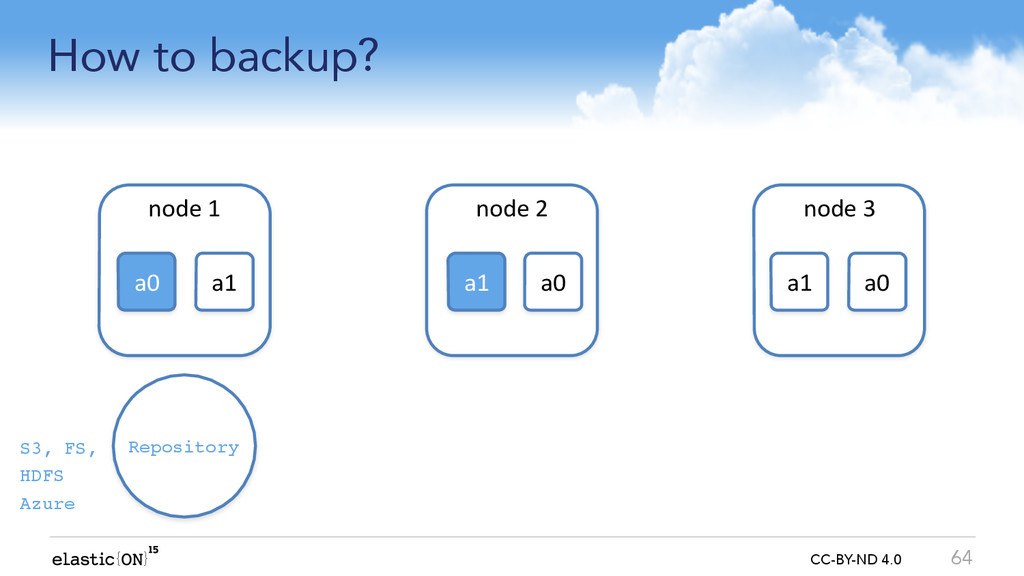
Task: Click the blue a1 shard in node 2
Action: click(476, 281)
